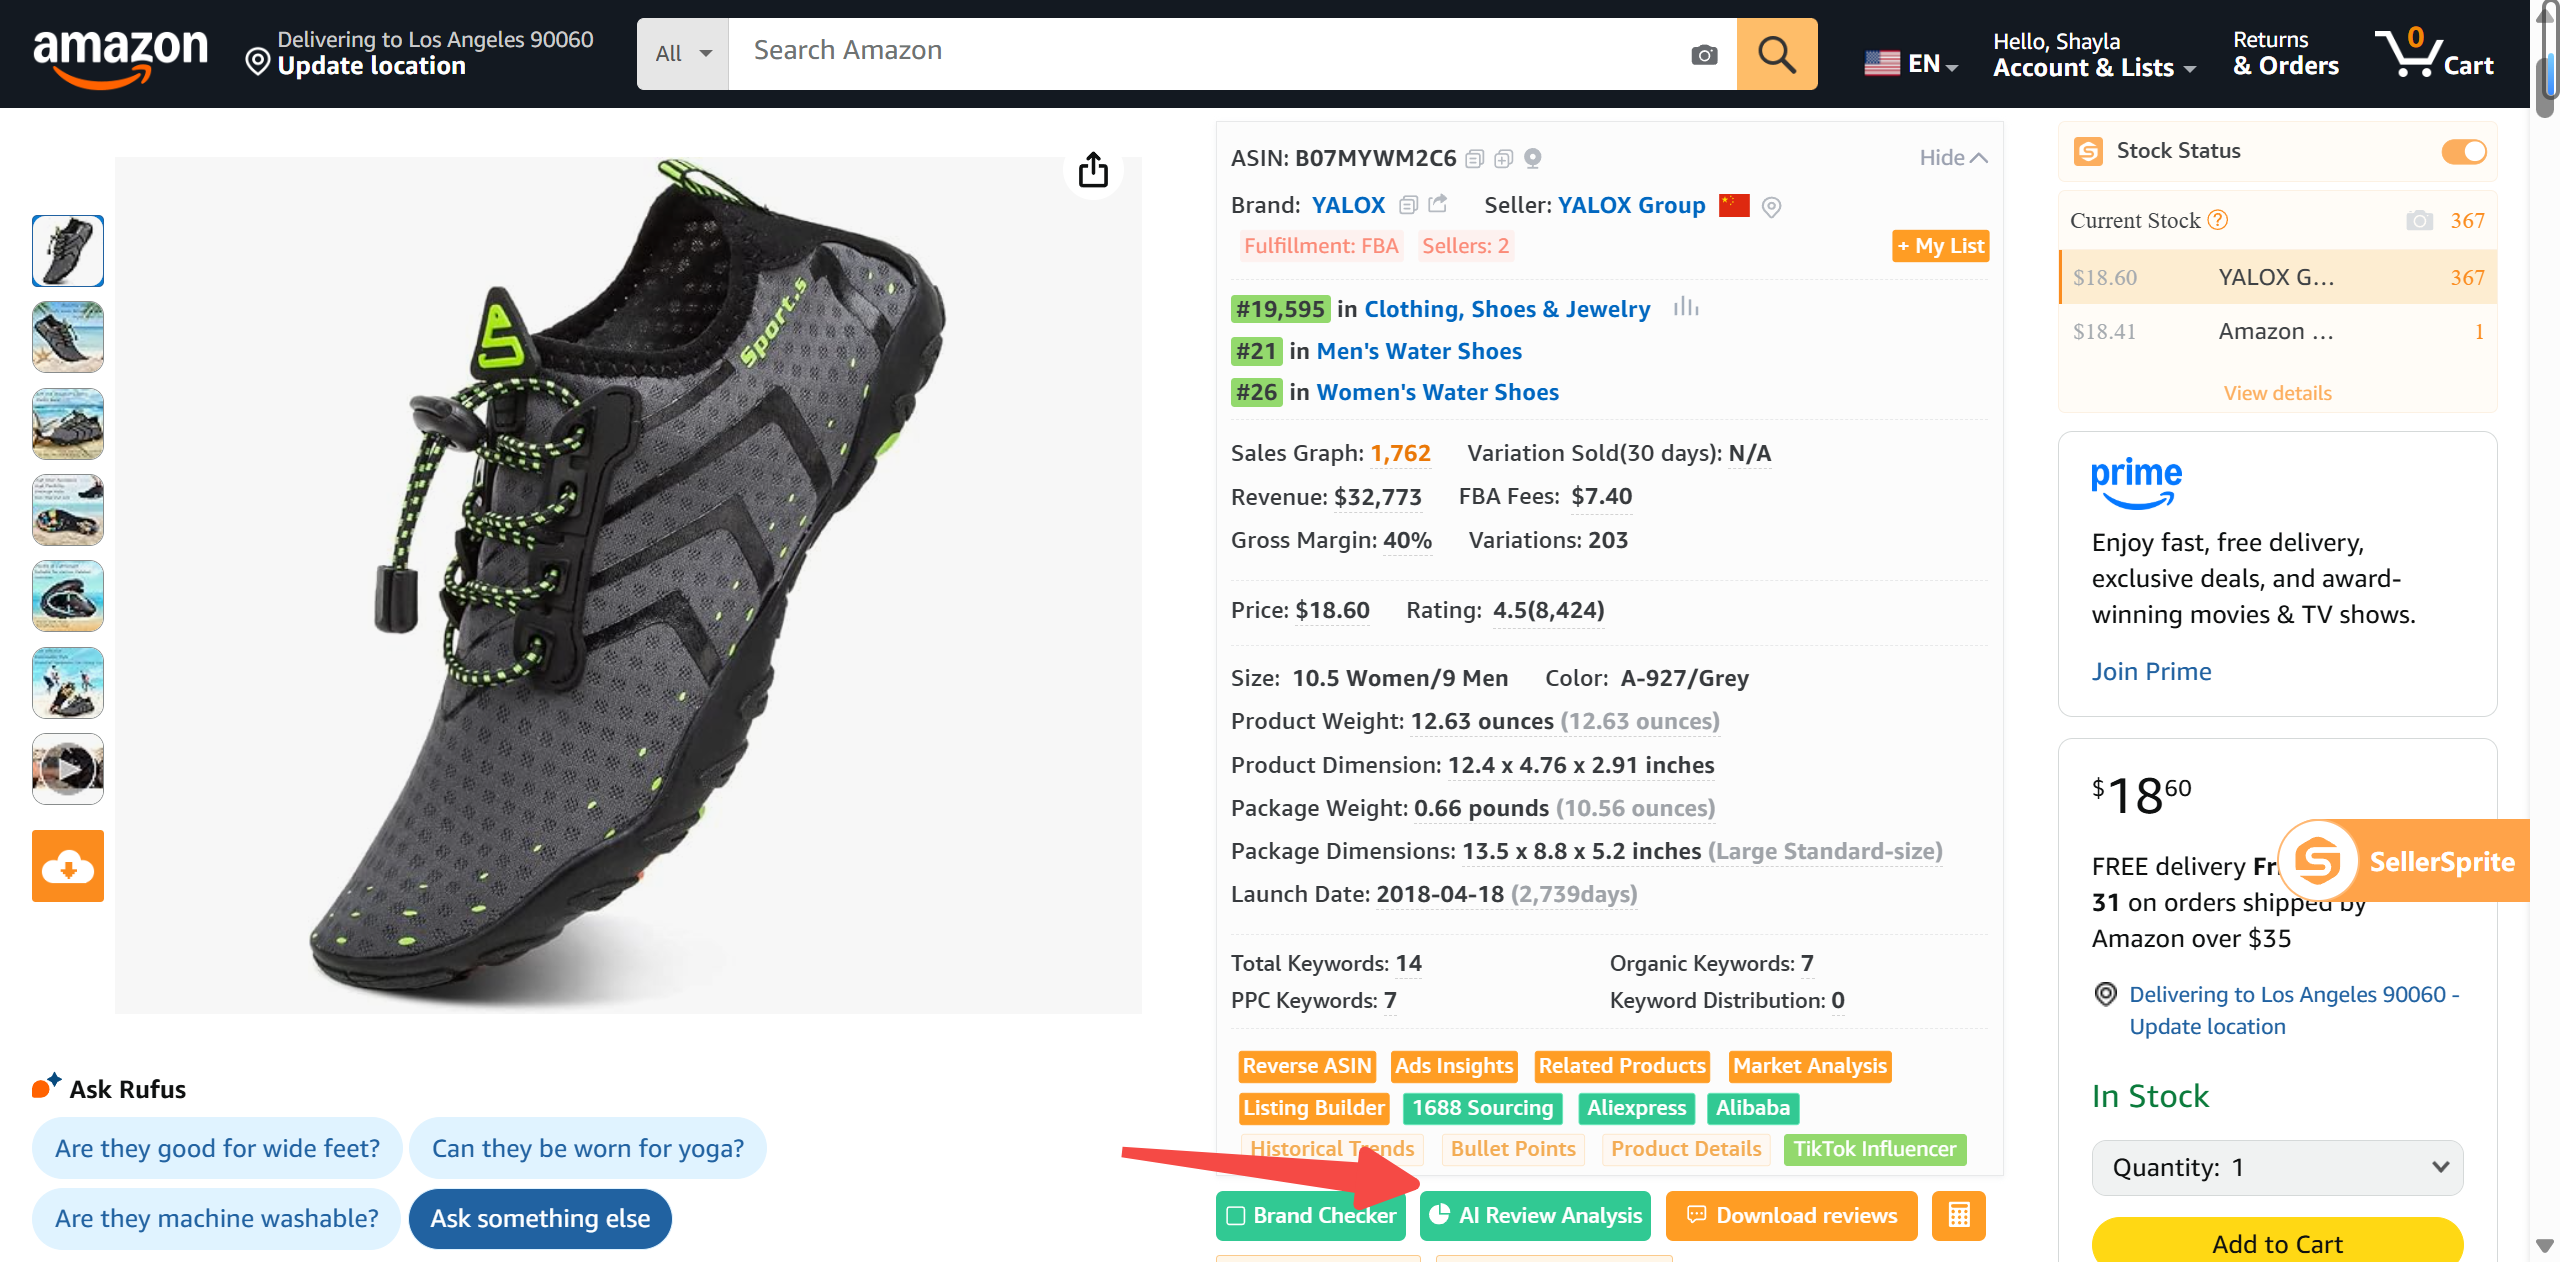The width and height of the screenshot is (2560, 1262).
Task: Check the Brand Checker checkbox
Action: coord(1236,1216)
